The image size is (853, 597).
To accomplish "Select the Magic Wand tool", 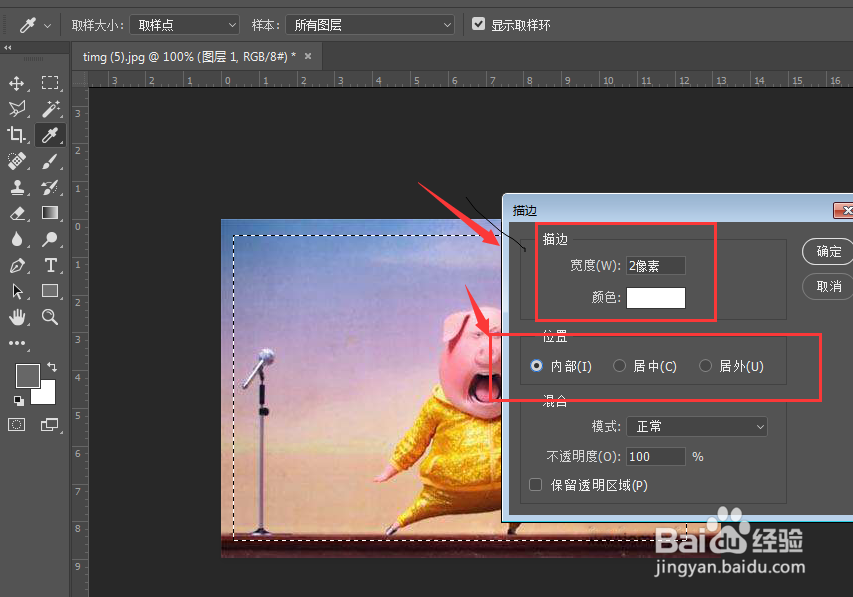I will 50,109.
